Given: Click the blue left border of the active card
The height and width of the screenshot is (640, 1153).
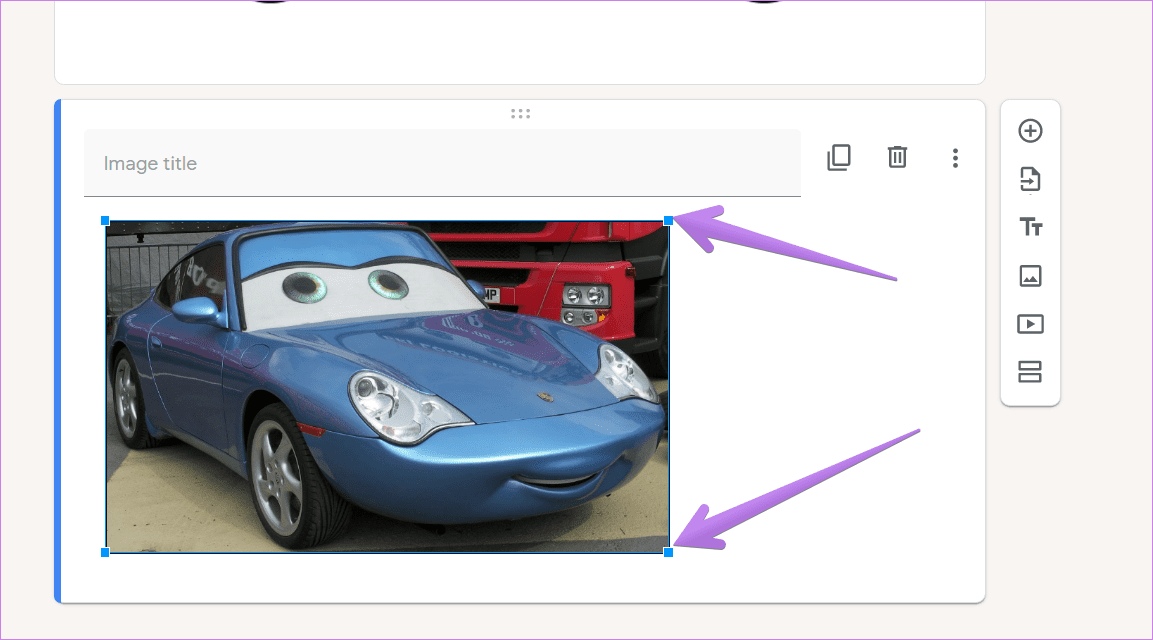Looking at the screenshot, I should [57, 352].
